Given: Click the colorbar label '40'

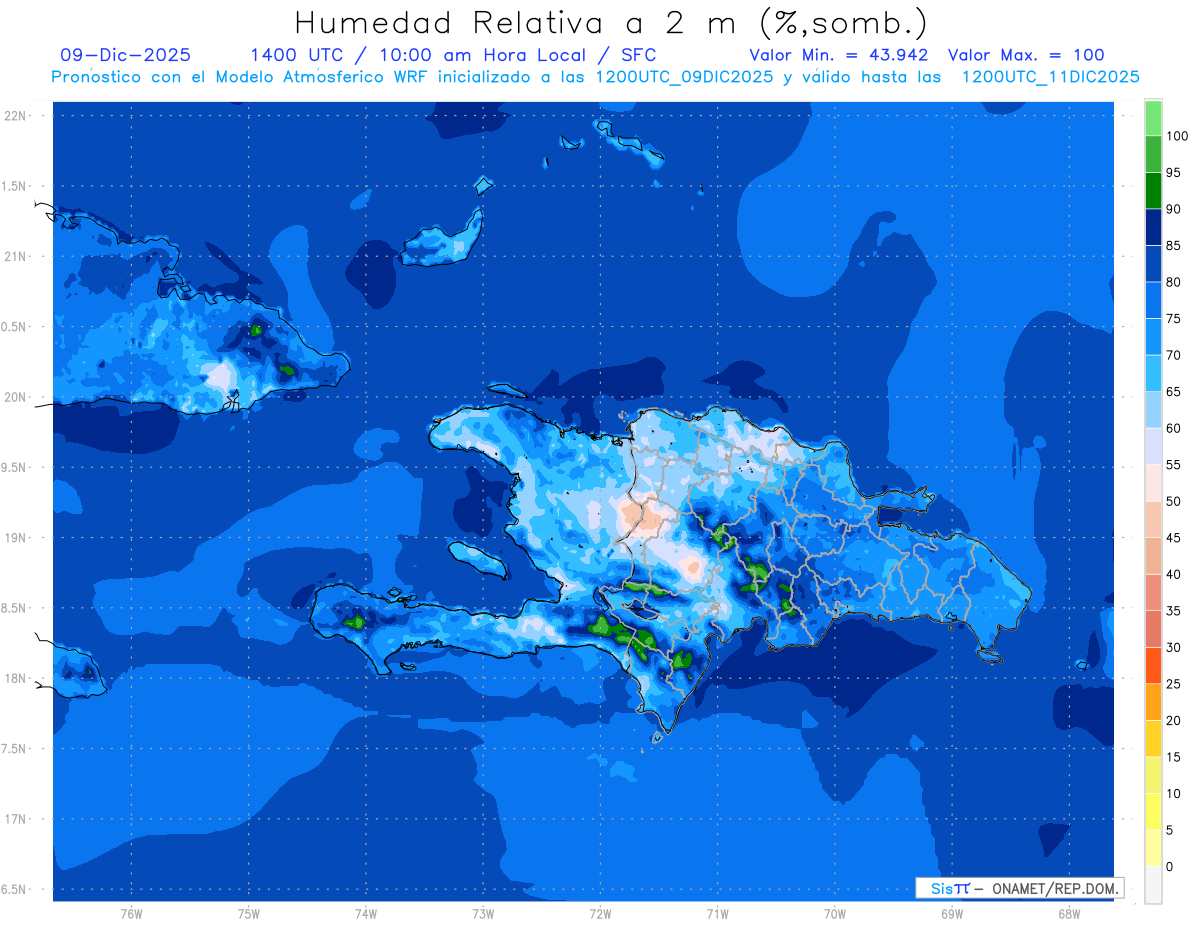Looking at the screenshot, I should (x=1174, y=574).
